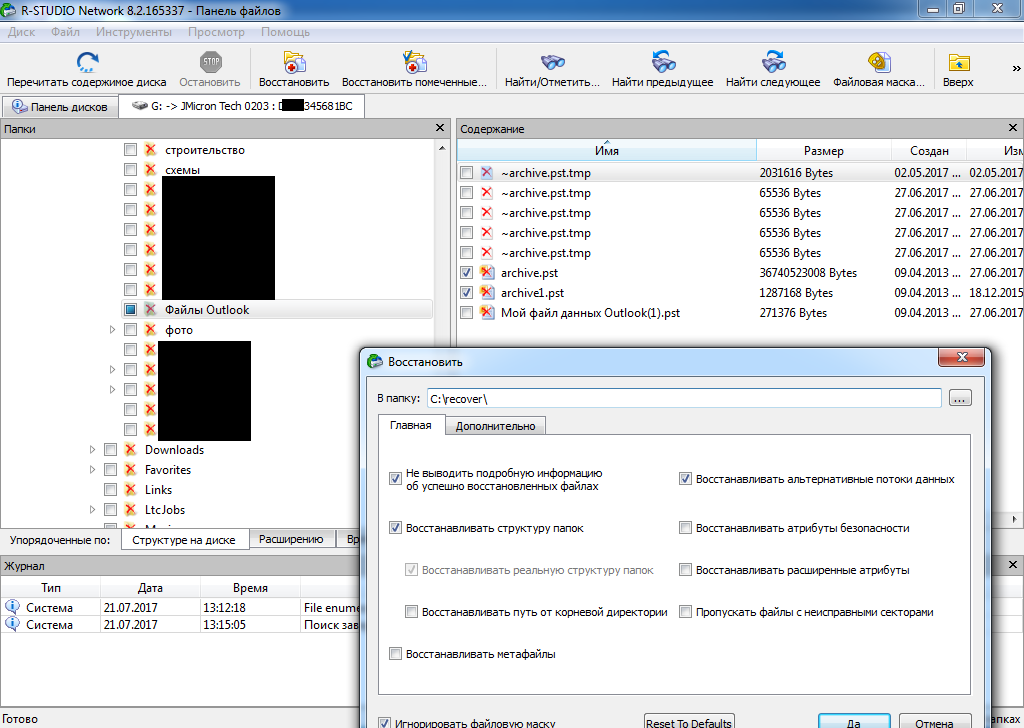1024x728 pixels.
Task: Click the Да button
Action: click(854, 722)
